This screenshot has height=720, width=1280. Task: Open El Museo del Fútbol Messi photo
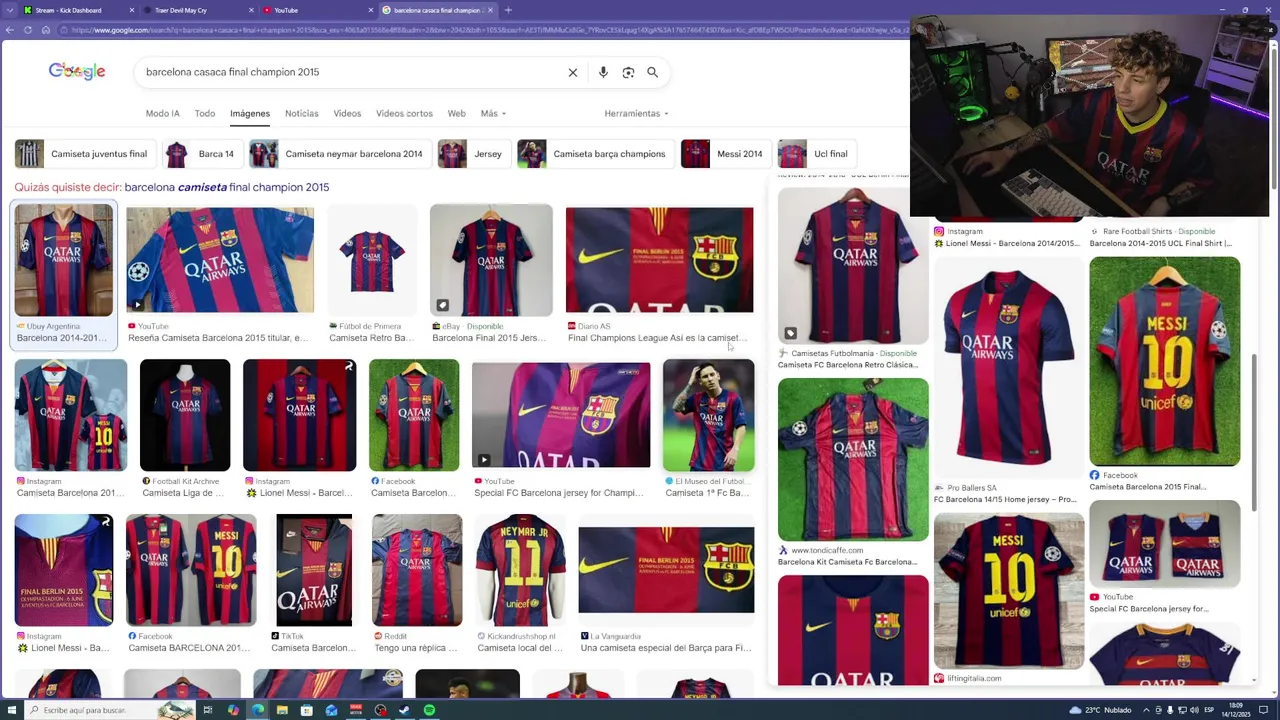(x=709, y=415)
